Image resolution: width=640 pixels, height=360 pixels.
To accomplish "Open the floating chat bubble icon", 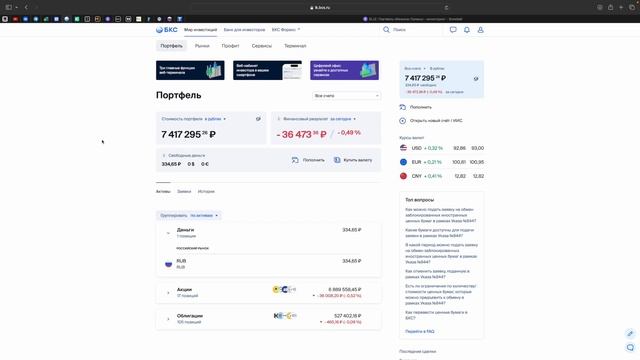I will (630, 347).
